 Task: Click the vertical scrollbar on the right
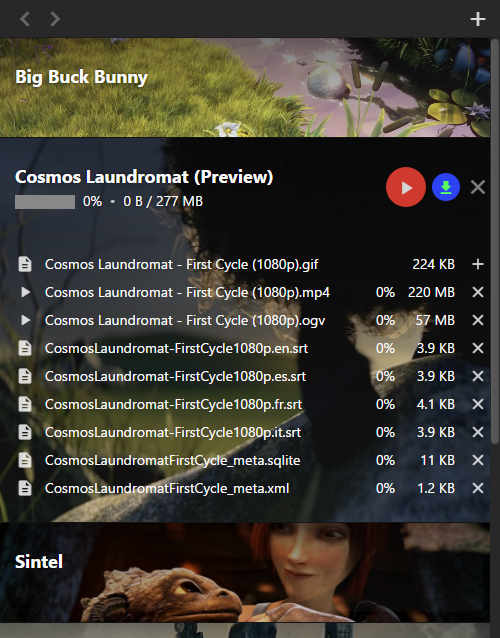click(495, 240)
